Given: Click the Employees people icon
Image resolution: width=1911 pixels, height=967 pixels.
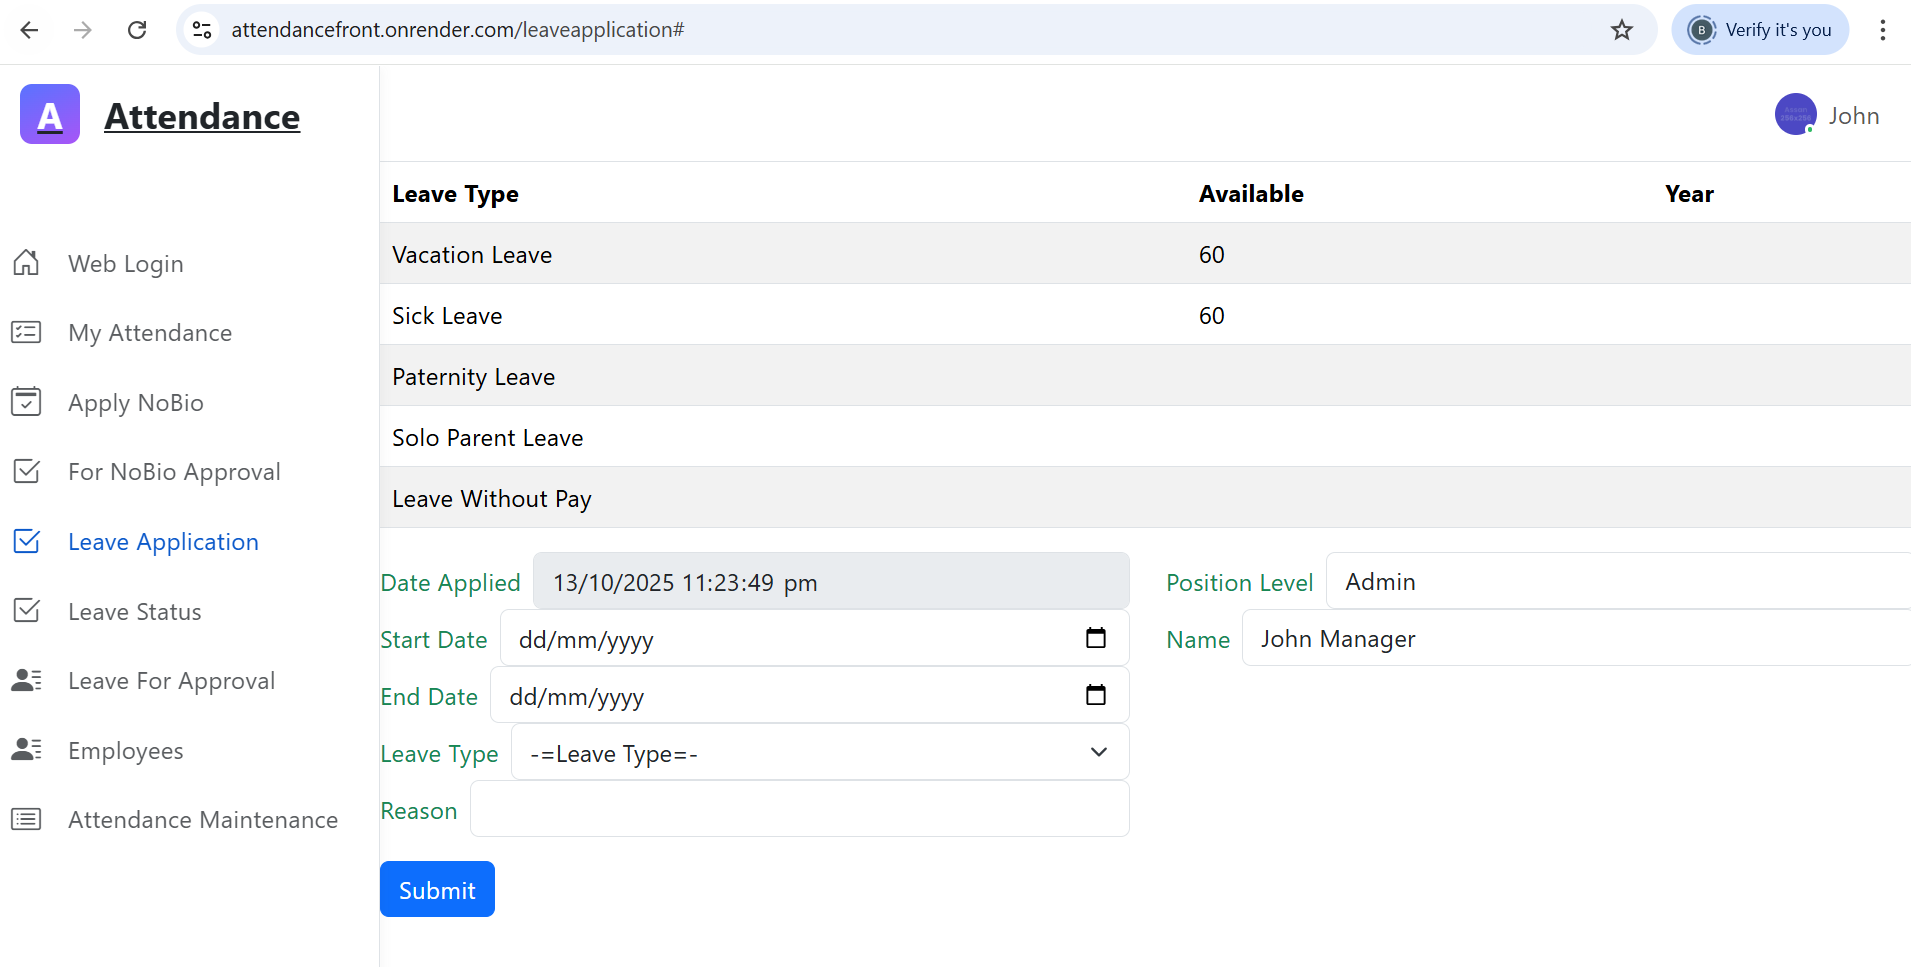Looking at the screenshot, I should pos(26,750).
